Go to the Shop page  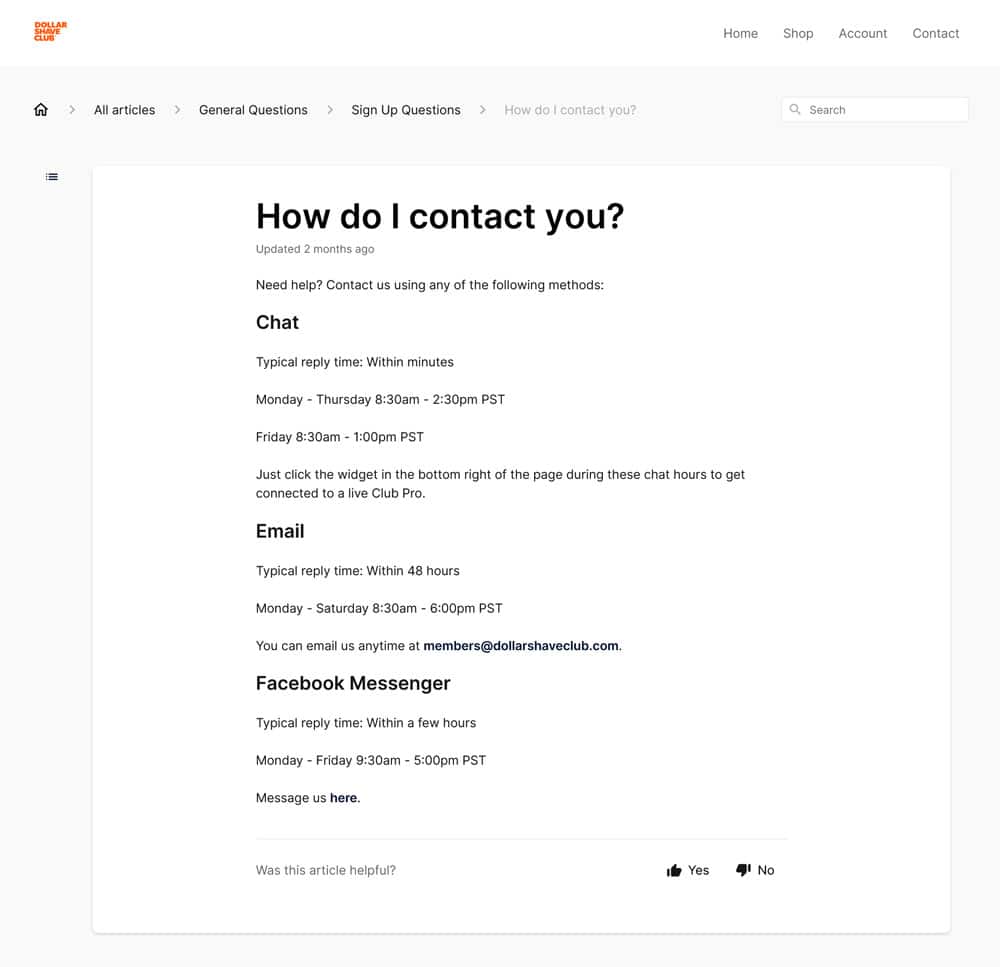[x=798, y=33]
